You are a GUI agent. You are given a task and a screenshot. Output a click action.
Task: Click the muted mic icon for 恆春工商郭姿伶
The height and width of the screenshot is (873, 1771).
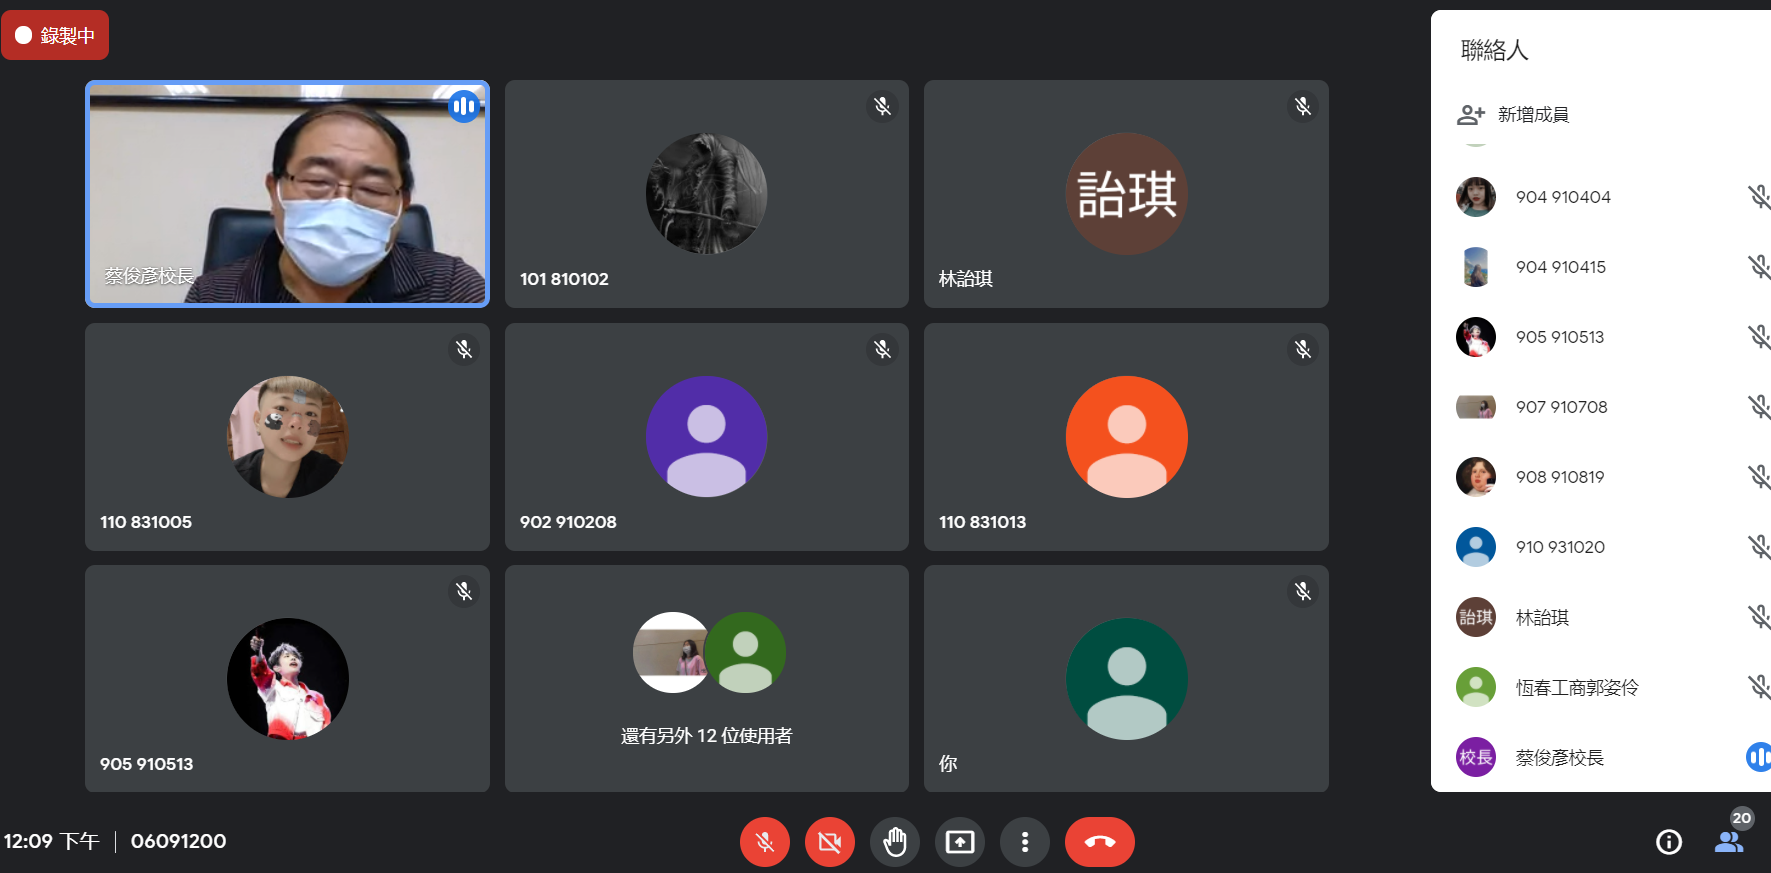[x=1759, y=687]
